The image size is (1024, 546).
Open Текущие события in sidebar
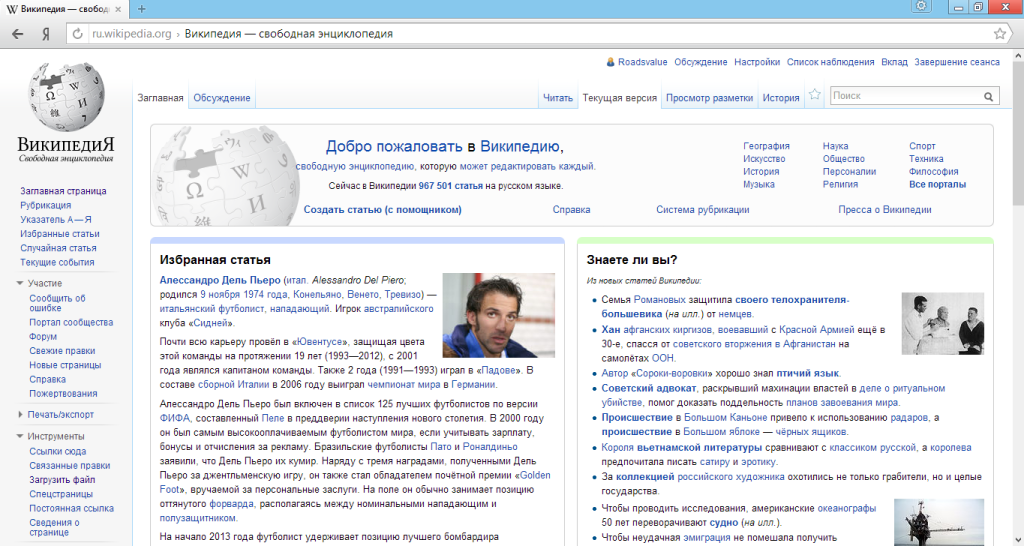click(x=57, y=263)
